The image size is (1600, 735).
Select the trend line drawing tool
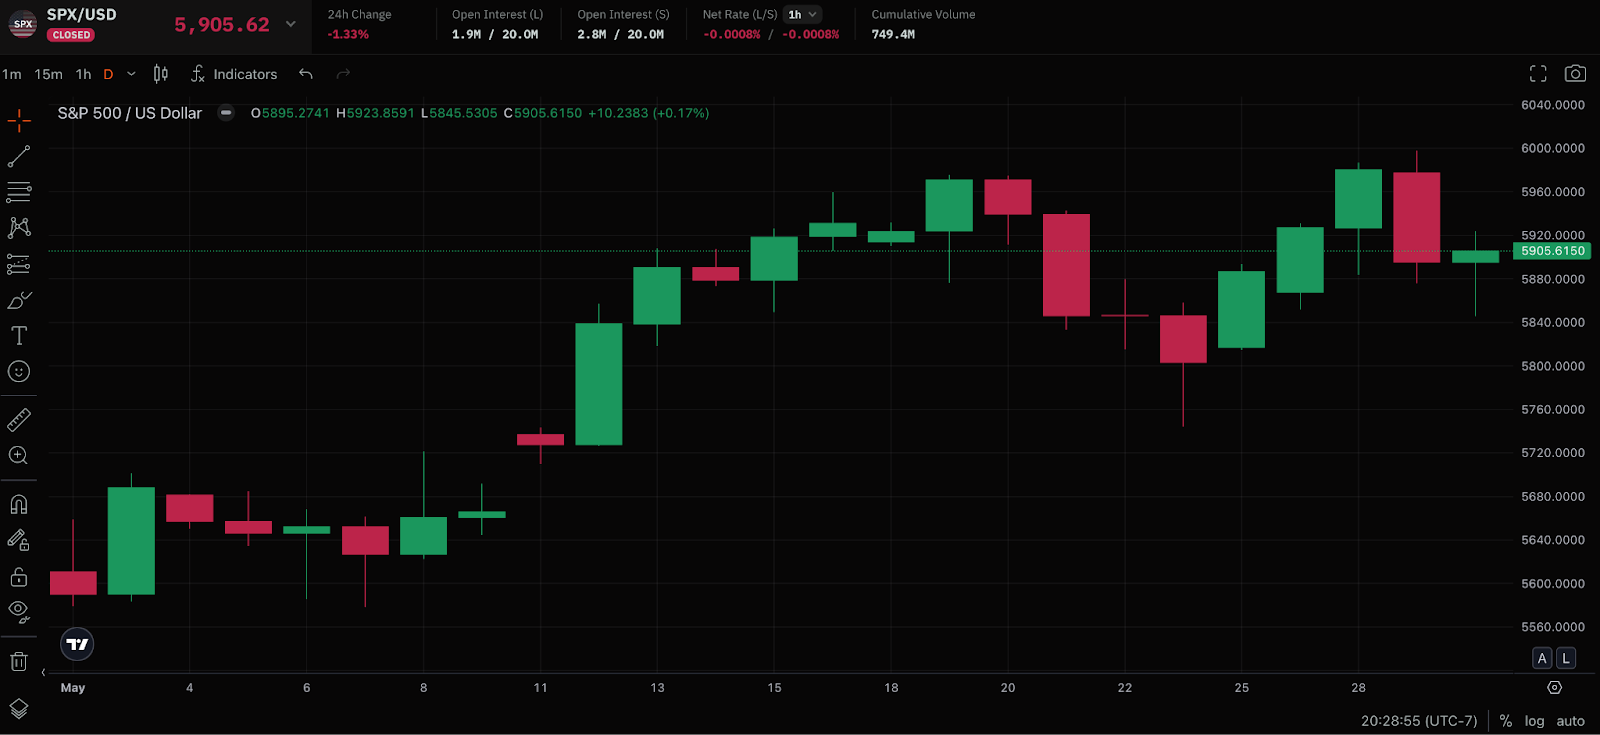point(19,157)
